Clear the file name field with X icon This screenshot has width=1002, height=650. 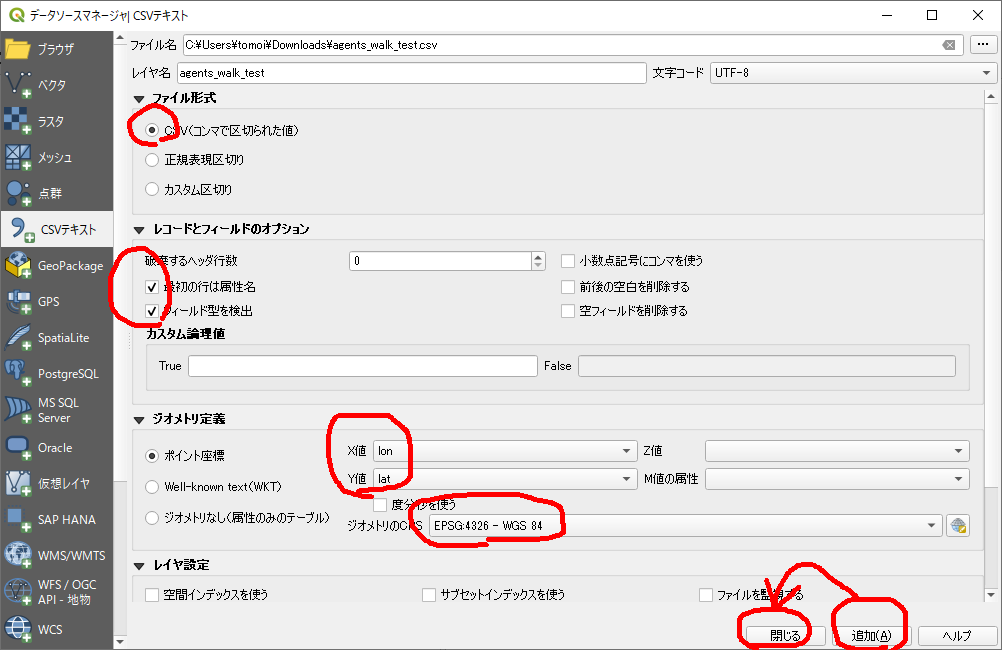point(948,45)
